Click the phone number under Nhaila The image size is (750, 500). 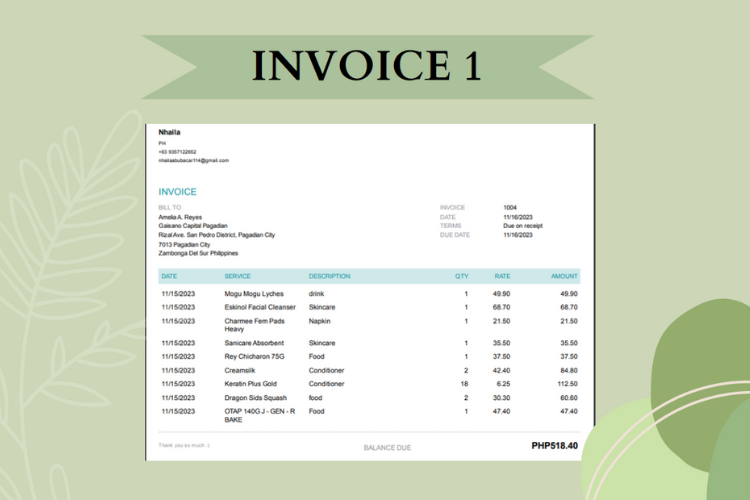pos(177,152)
